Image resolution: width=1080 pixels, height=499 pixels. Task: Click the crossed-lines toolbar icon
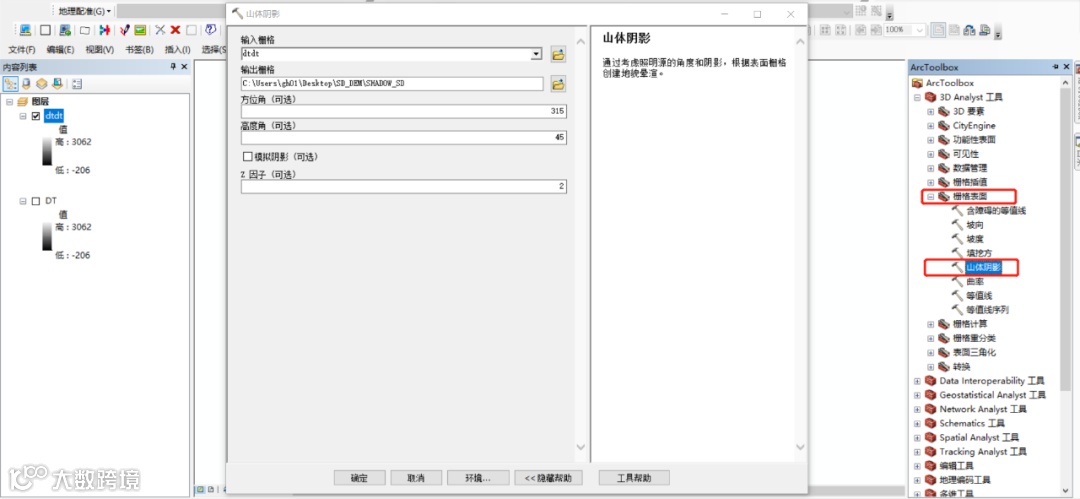coord(160,30)
